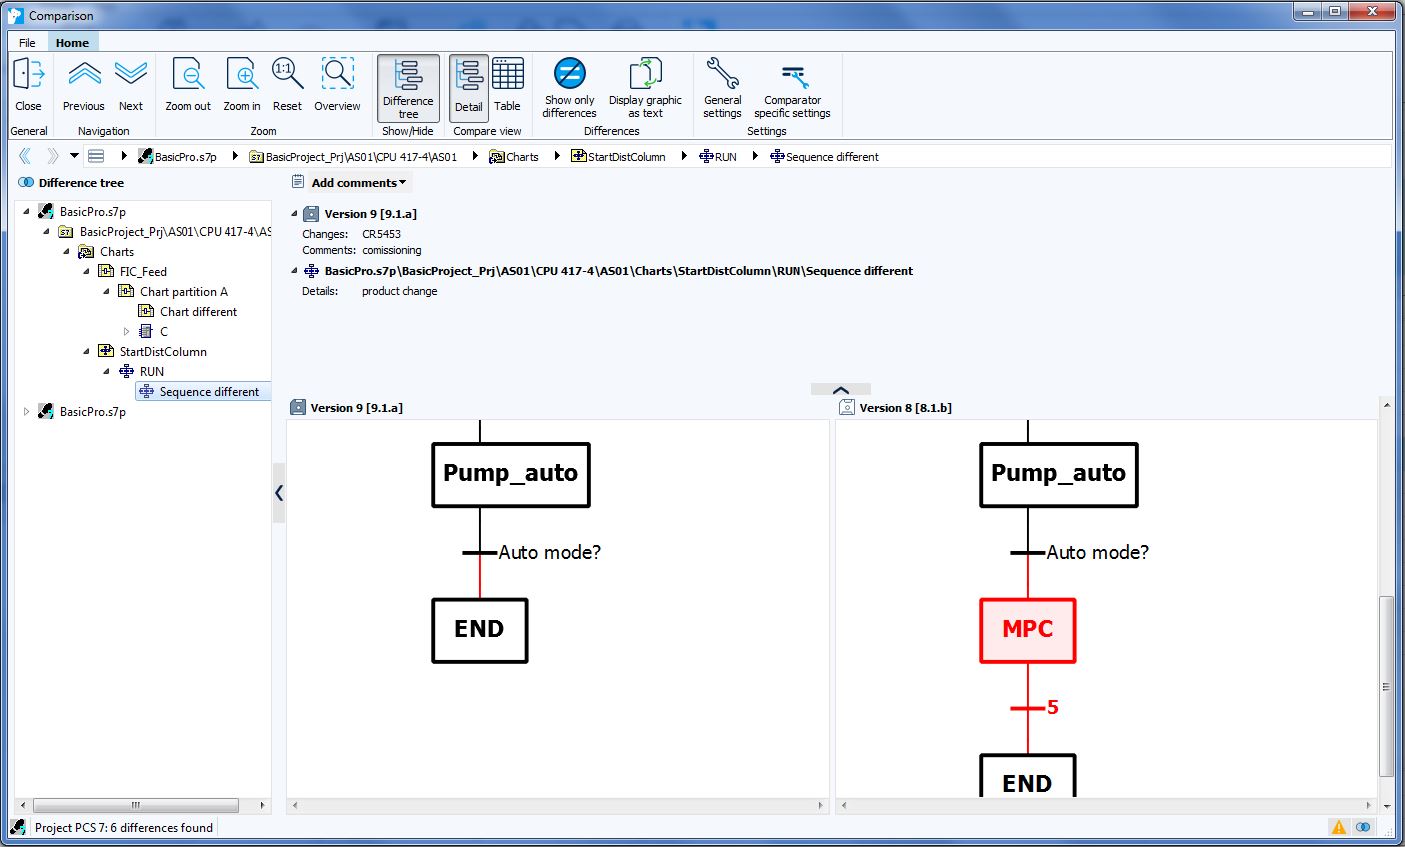Select the AS01 CPU 417-4 breadcrumb

tap(353, 157)
